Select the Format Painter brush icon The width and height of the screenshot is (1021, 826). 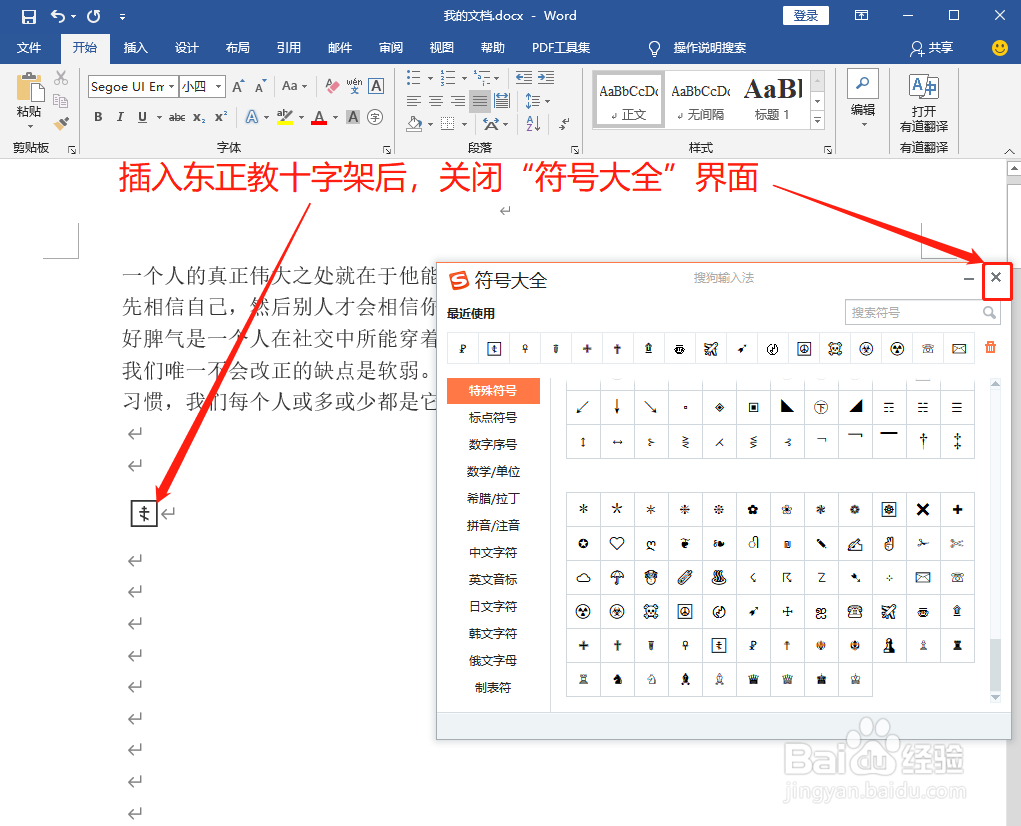(61, 122)
